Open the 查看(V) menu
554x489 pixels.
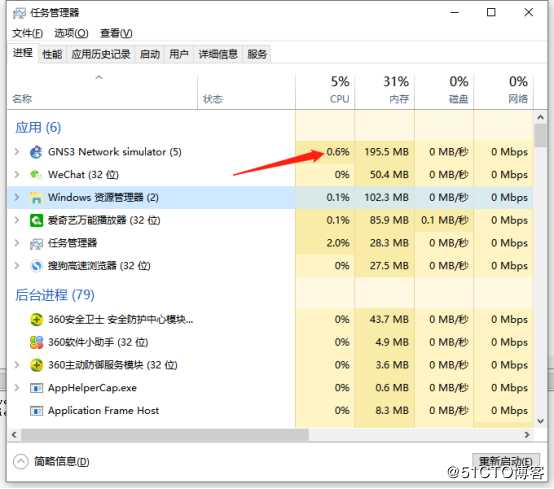click(116, 33)
